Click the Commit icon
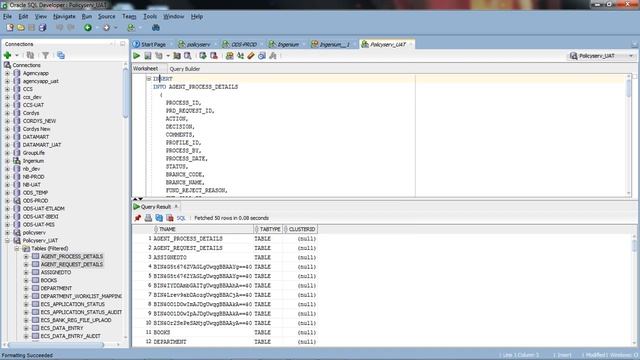640x360 pixels. click(203, 56)
